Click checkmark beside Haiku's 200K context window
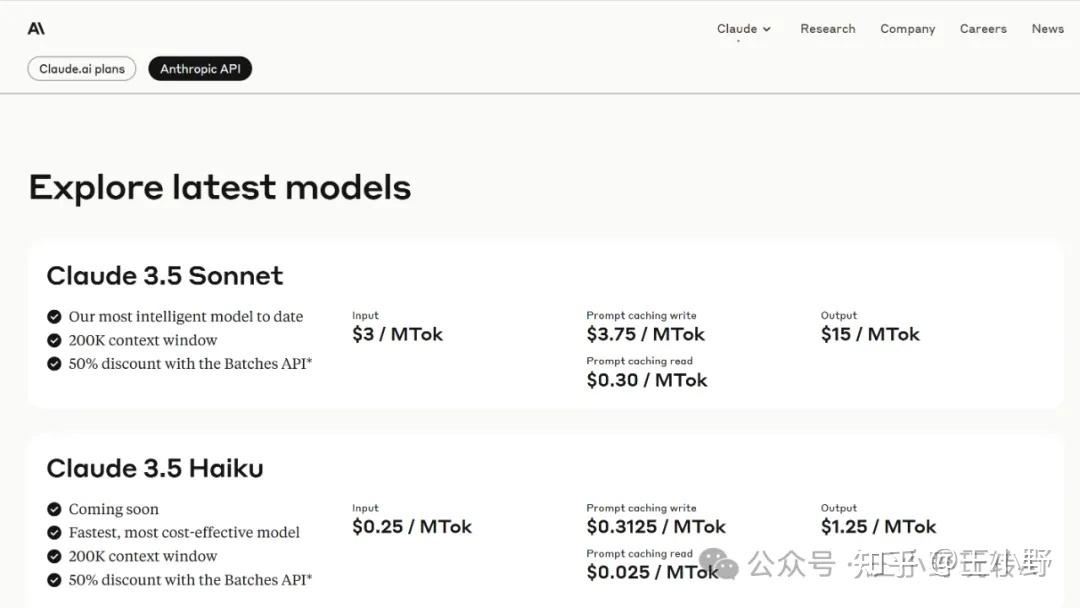Screen dimensions: 1080x608 coord(54,556)
